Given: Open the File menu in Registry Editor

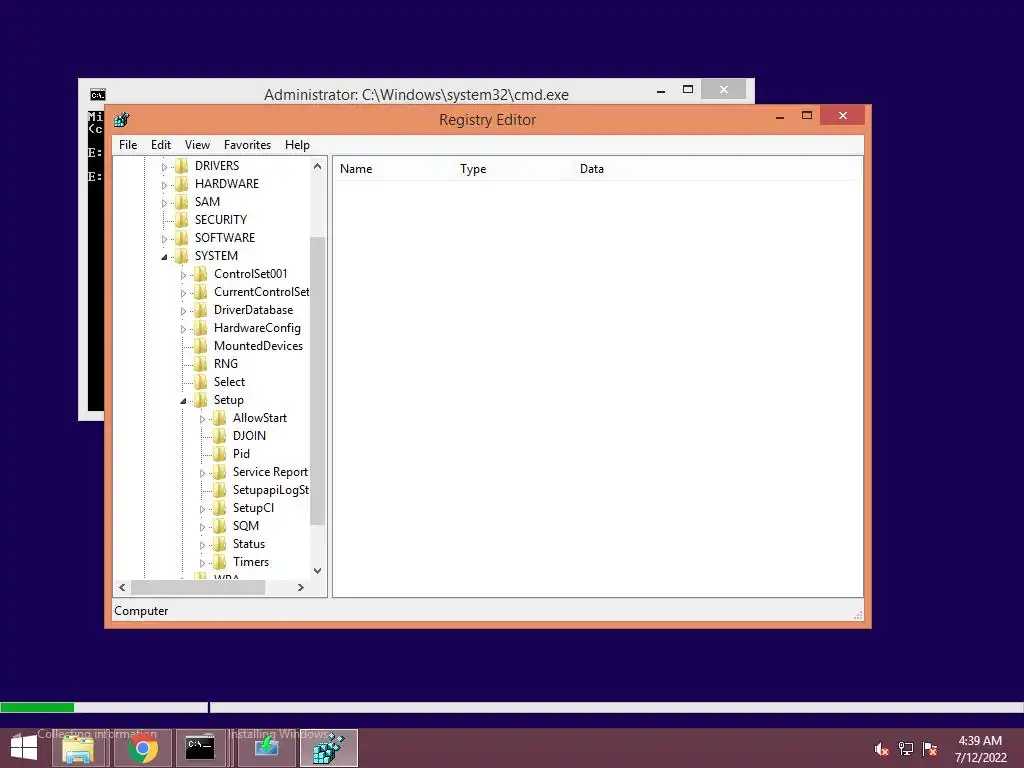Looking at the screenshot, I should point(128,145).
